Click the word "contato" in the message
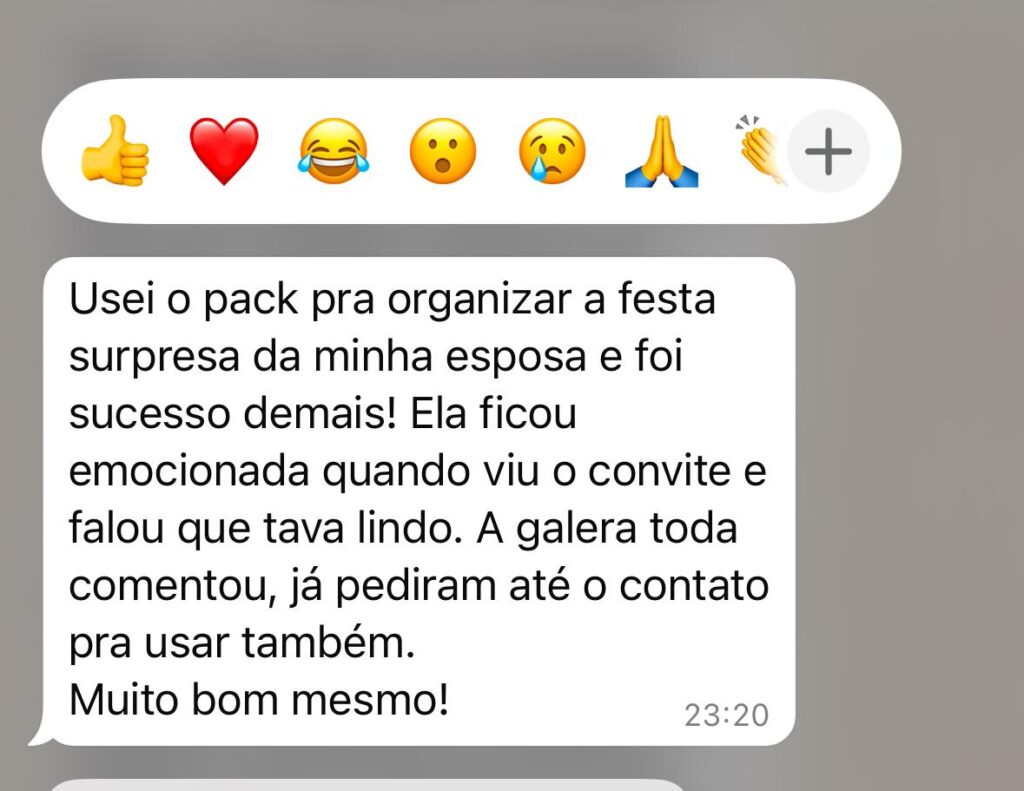The height and width of the screenshot is (791, 1024). coord(694,586)
